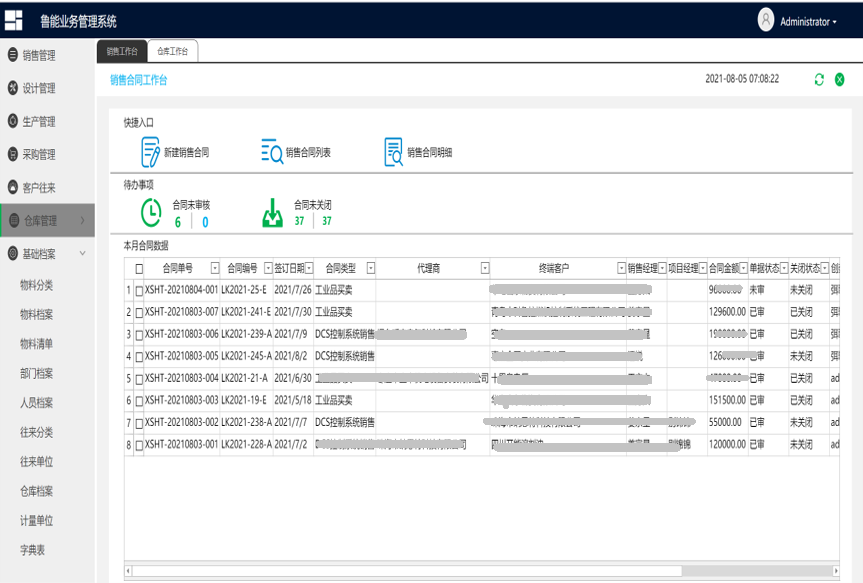
Task: Click the 基础档案 sidebar icon
Action: [13, 253]
